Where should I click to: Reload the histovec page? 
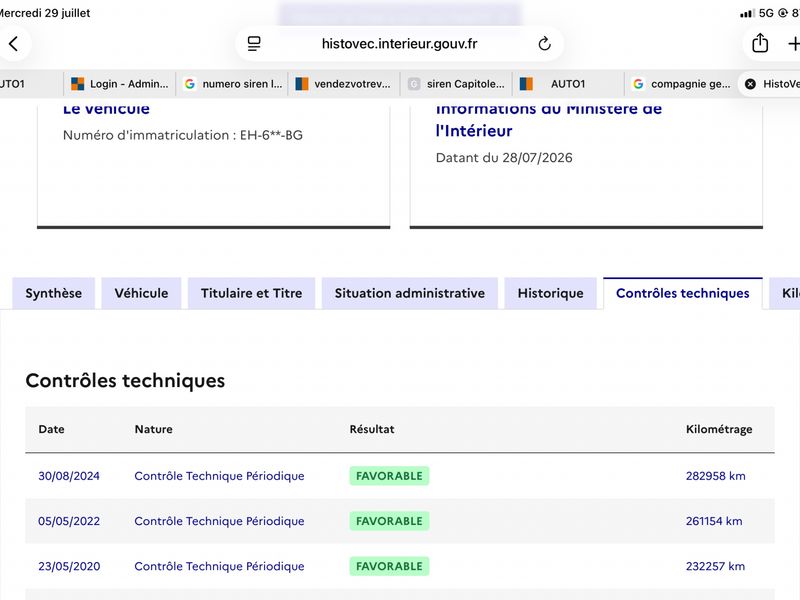click(x=544, y=44)
